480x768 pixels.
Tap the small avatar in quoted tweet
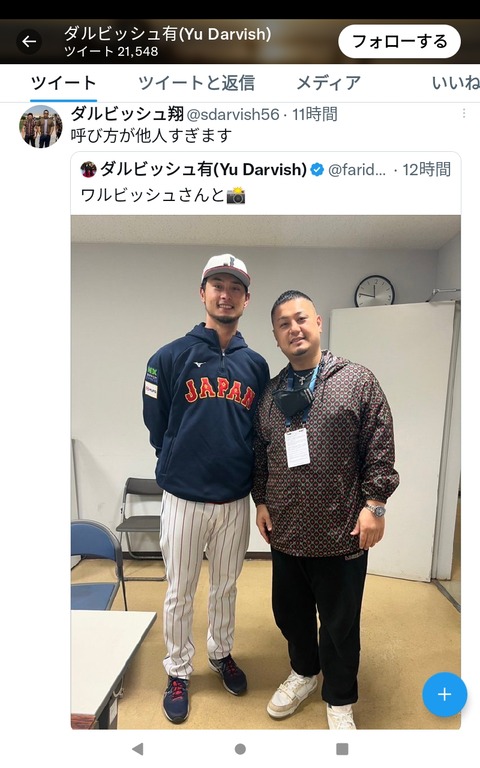[89, 169]
